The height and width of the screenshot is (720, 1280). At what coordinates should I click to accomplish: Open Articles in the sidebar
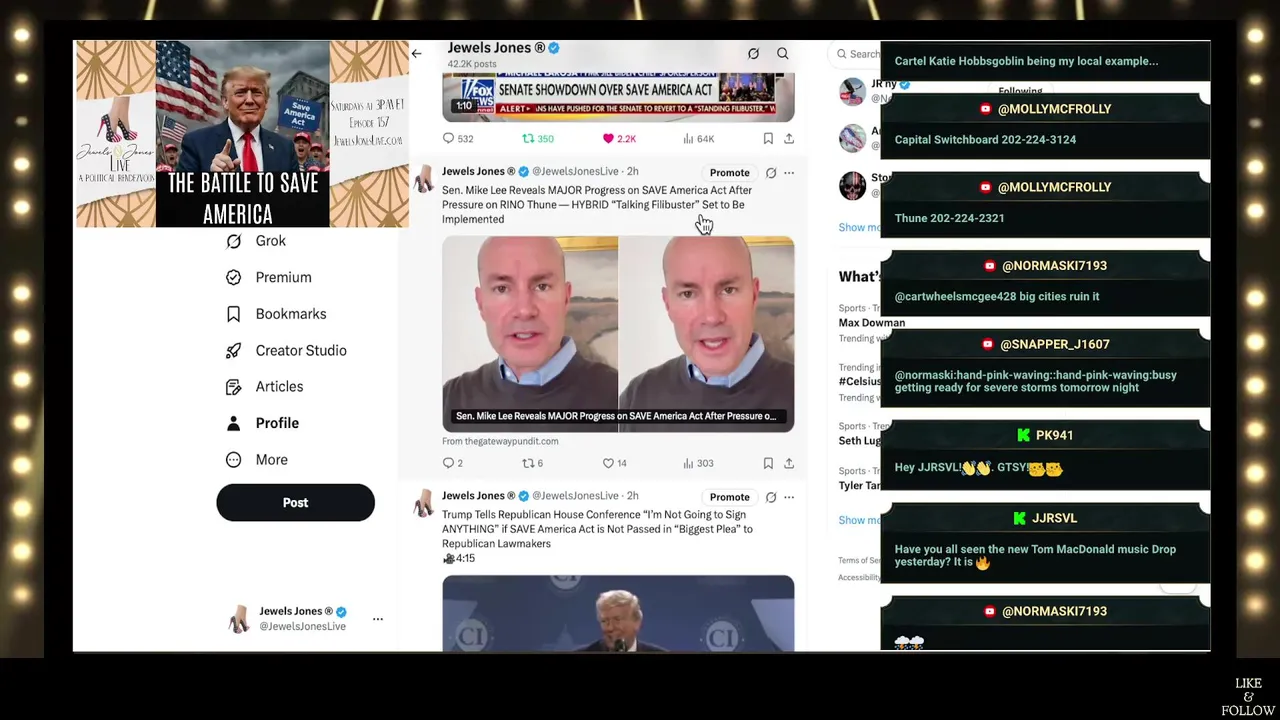pyautogui.click(x=264, y=387)
